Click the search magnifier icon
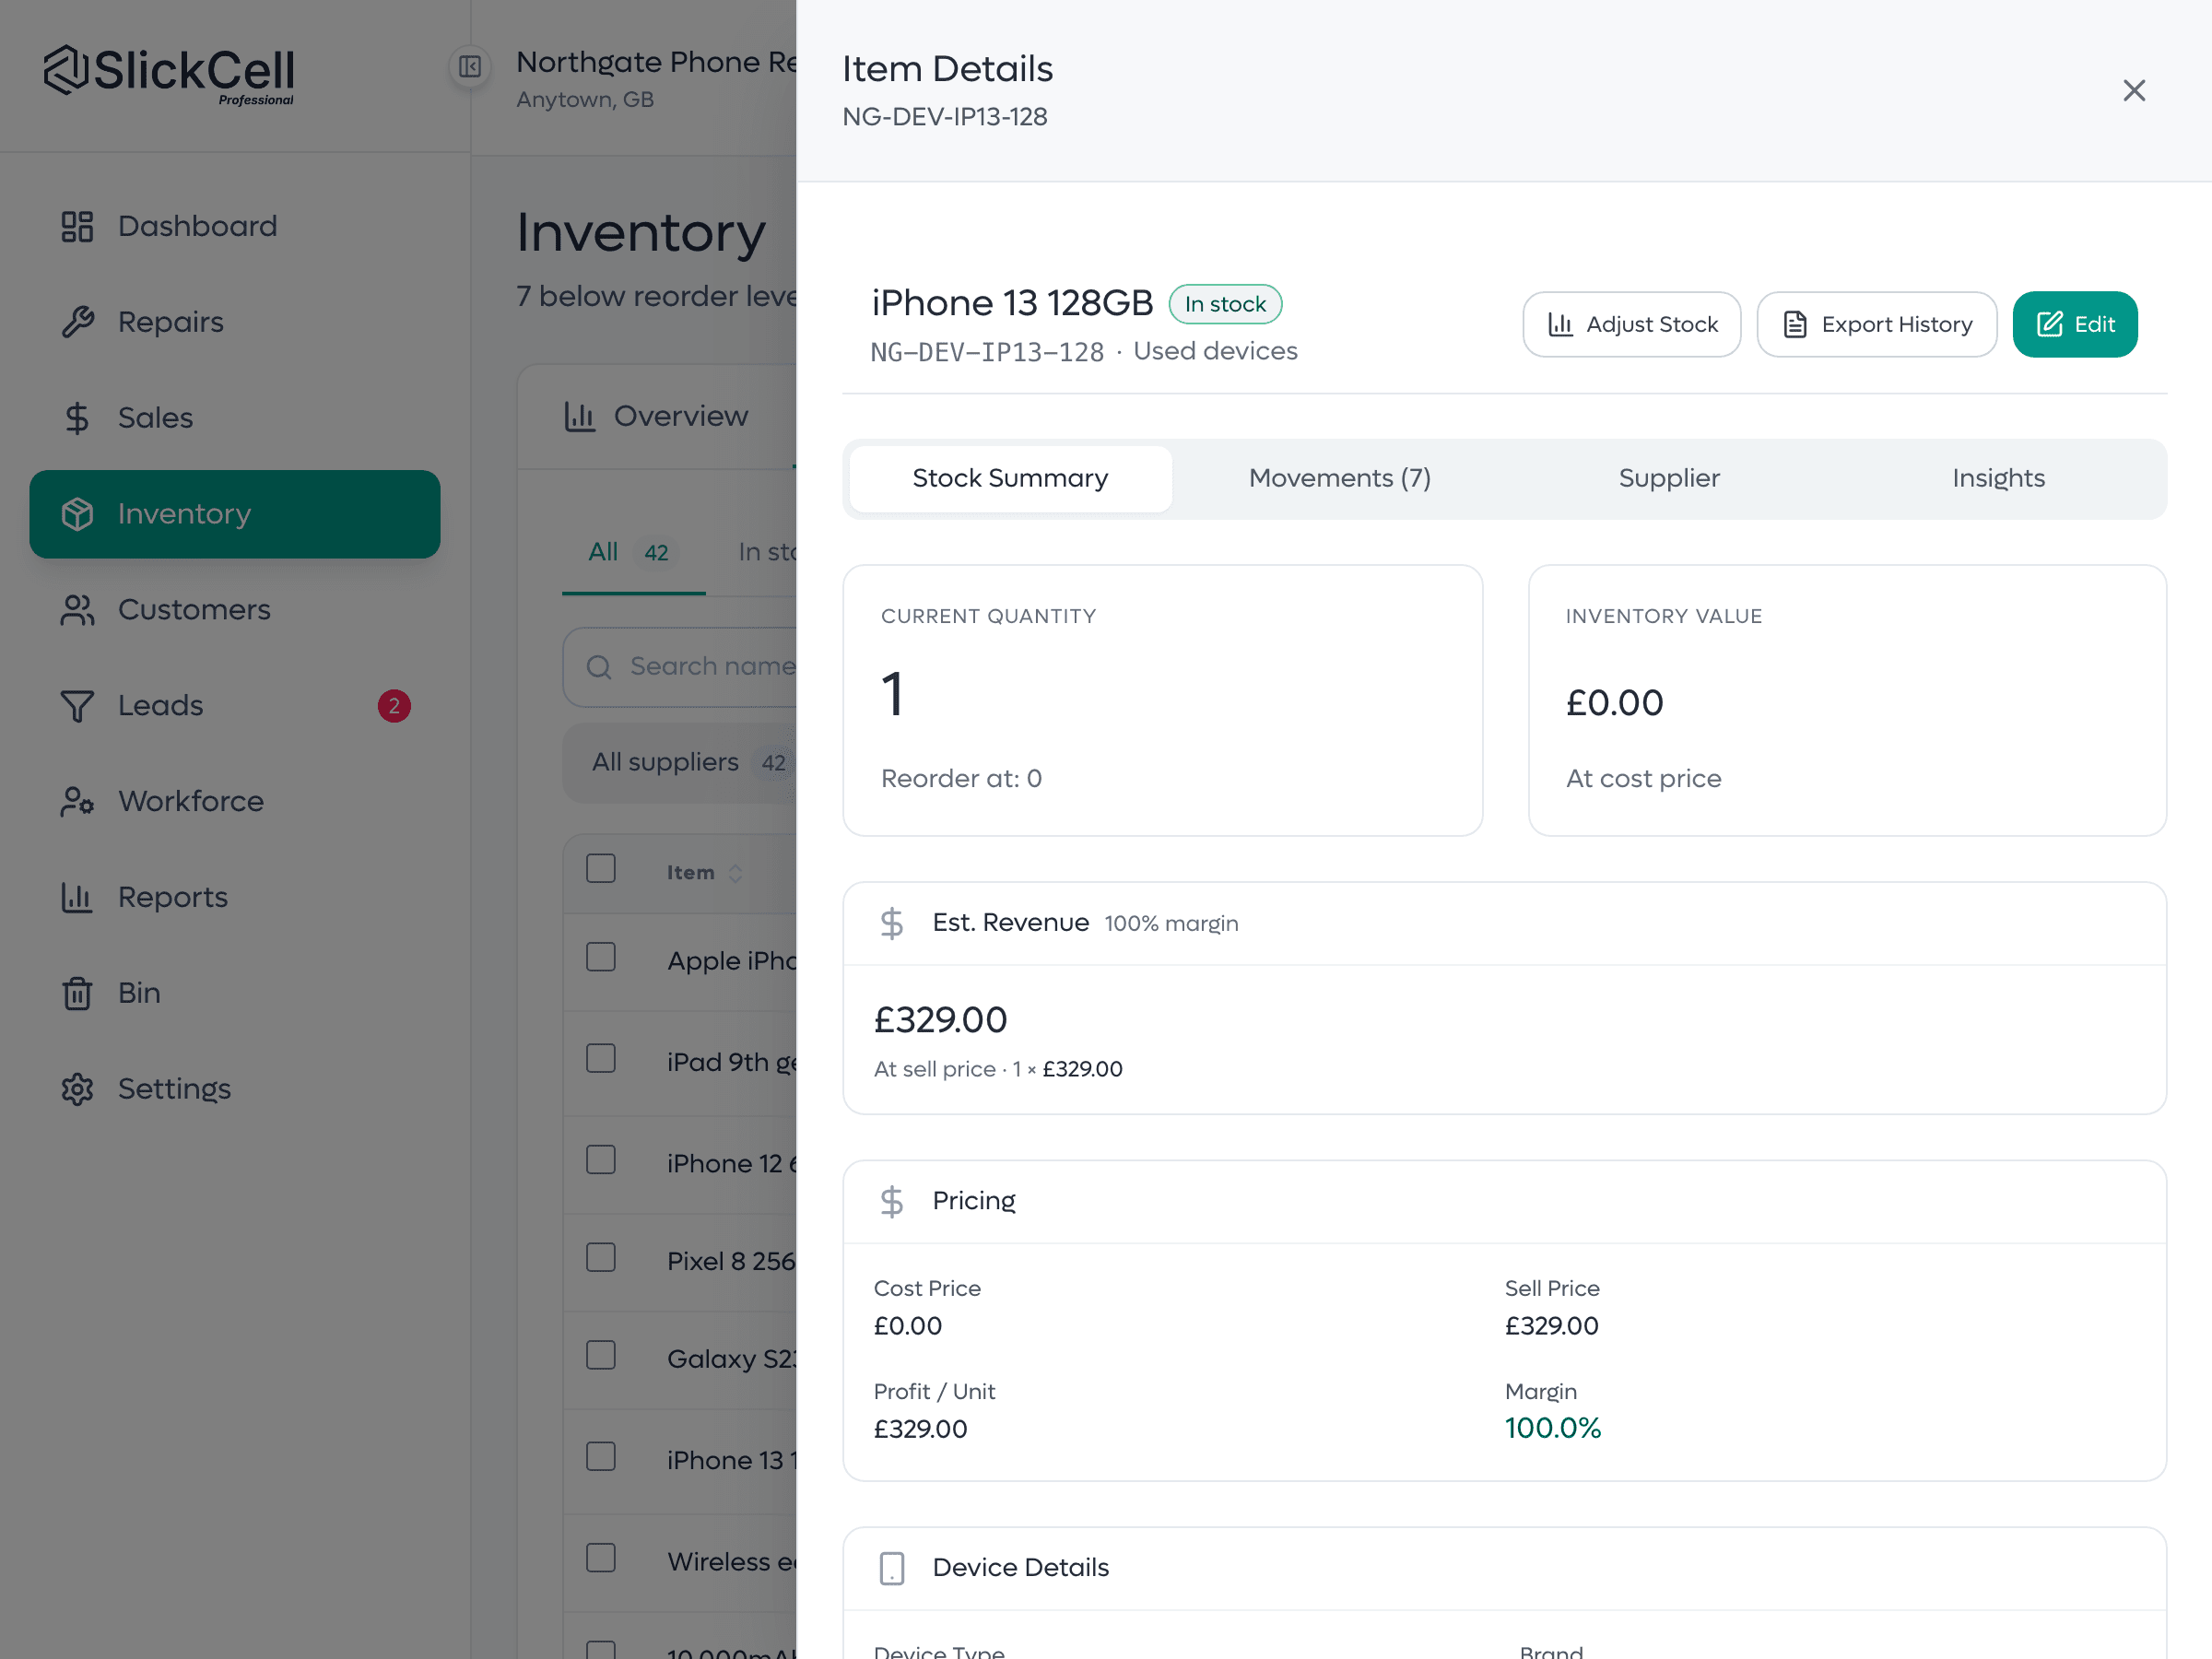2212x1659 pixels. pos(599,667)
